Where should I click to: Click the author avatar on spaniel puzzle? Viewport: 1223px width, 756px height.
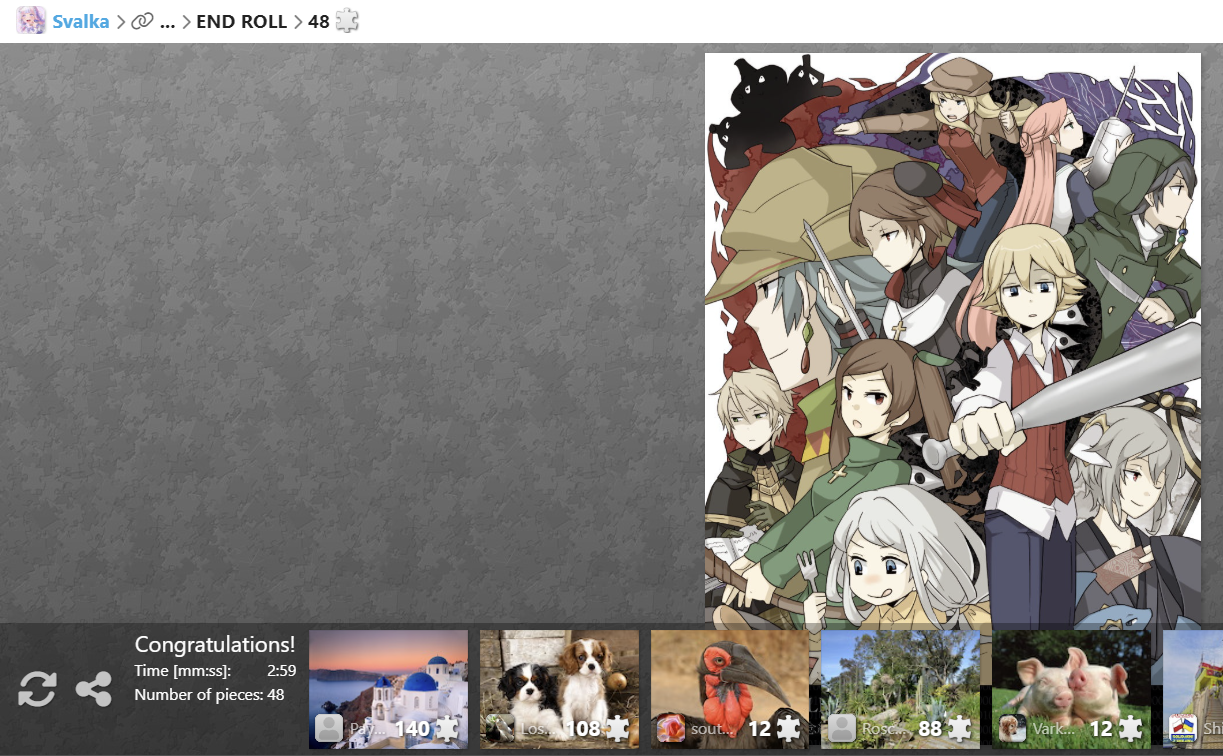pyautogui.click(x=500, y=728)
